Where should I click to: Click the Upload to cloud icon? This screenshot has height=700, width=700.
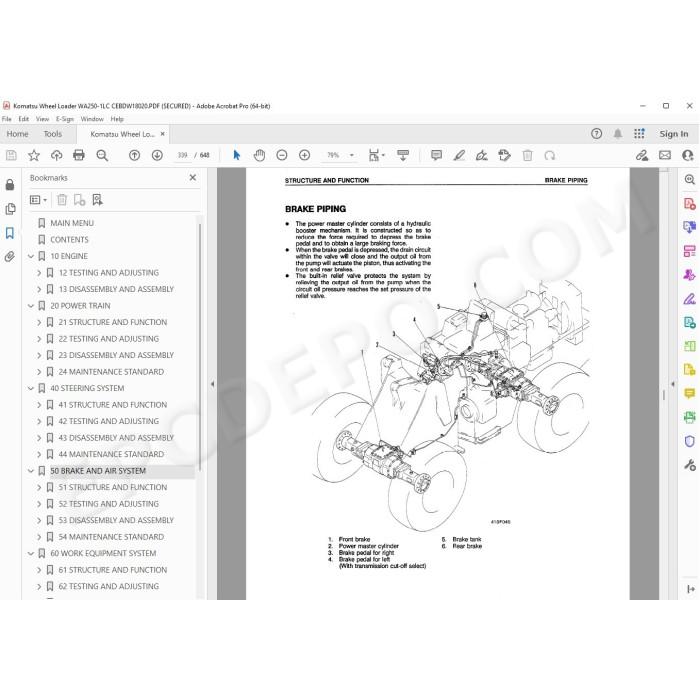pos(56,155)
